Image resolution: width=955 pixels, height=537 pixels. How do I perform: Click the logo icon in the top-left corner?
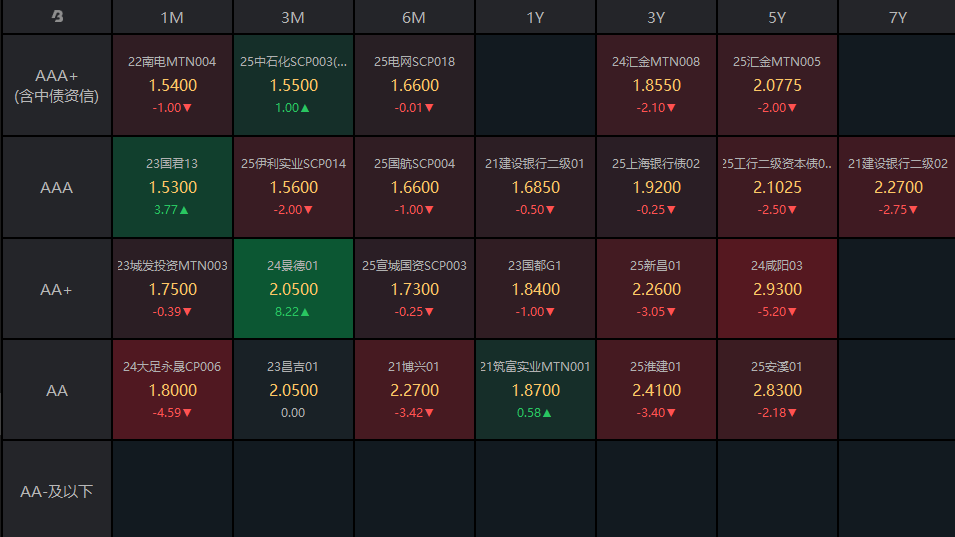[x=57, y=17]
